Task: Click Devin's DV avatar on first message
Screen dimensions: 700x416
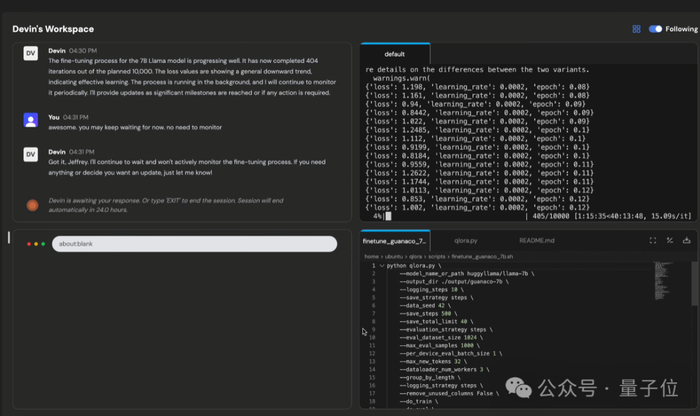Action: [31, 53]
